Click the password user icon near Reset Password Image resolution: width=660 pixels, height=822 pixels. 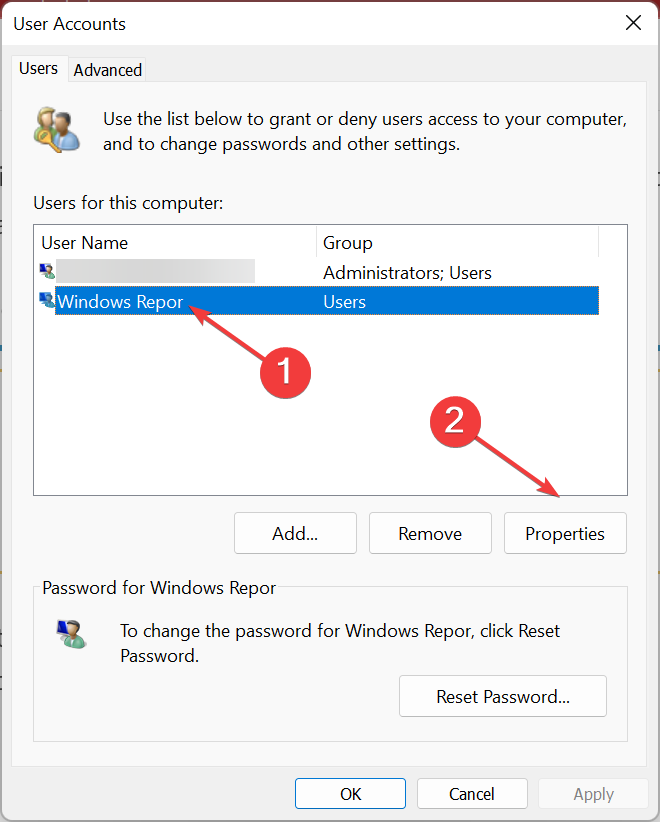tap(71, 634)
